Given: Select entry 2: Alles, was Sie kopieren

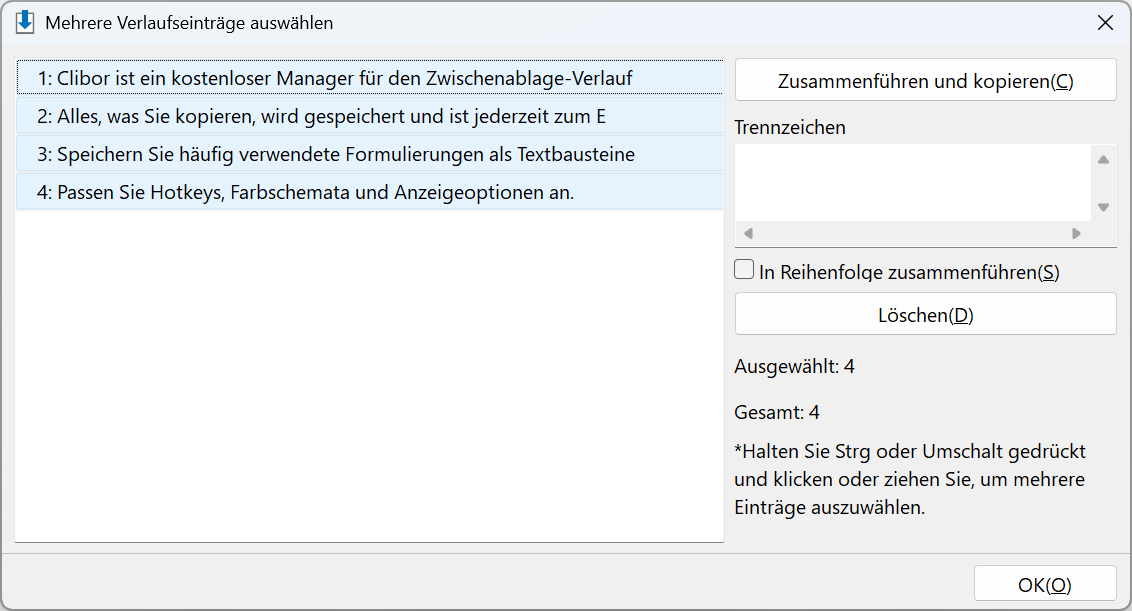Looking at the screenshot, I should click(370, 116).
